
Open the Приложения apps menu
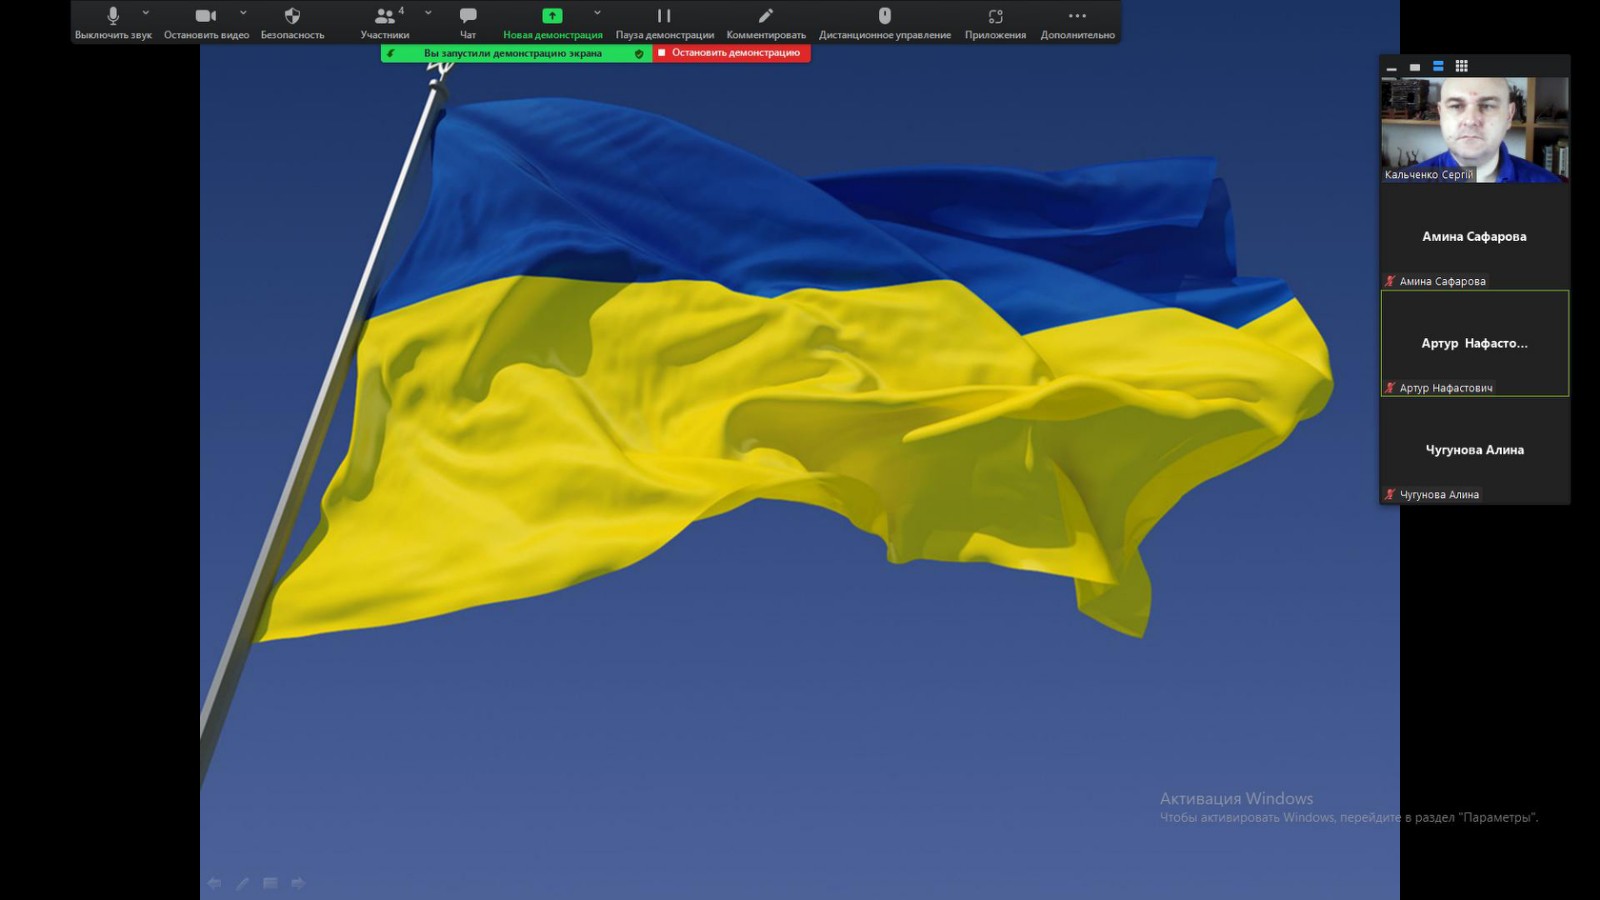[995, 22]
